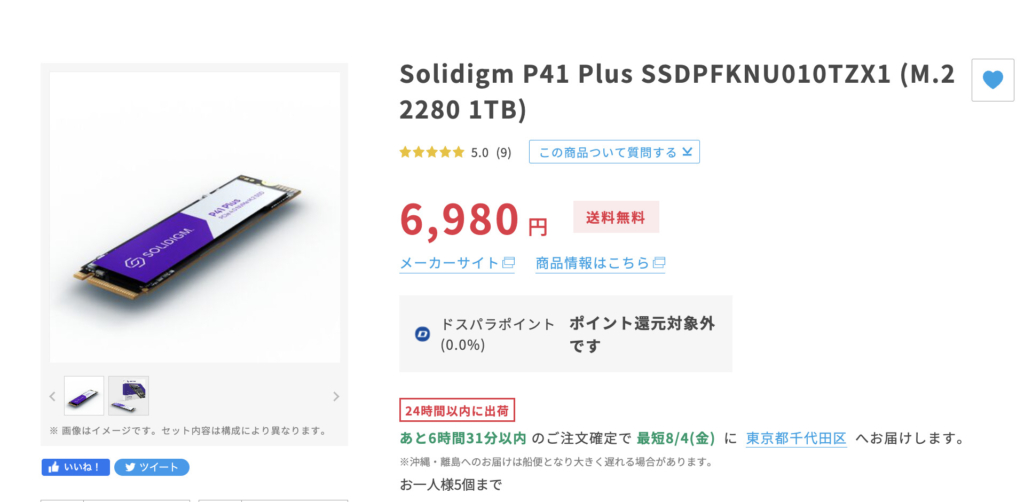This screenshot has height=502, width=1024.
Task: Show previous thumbnail with left arrow
Action: (52, 396)
